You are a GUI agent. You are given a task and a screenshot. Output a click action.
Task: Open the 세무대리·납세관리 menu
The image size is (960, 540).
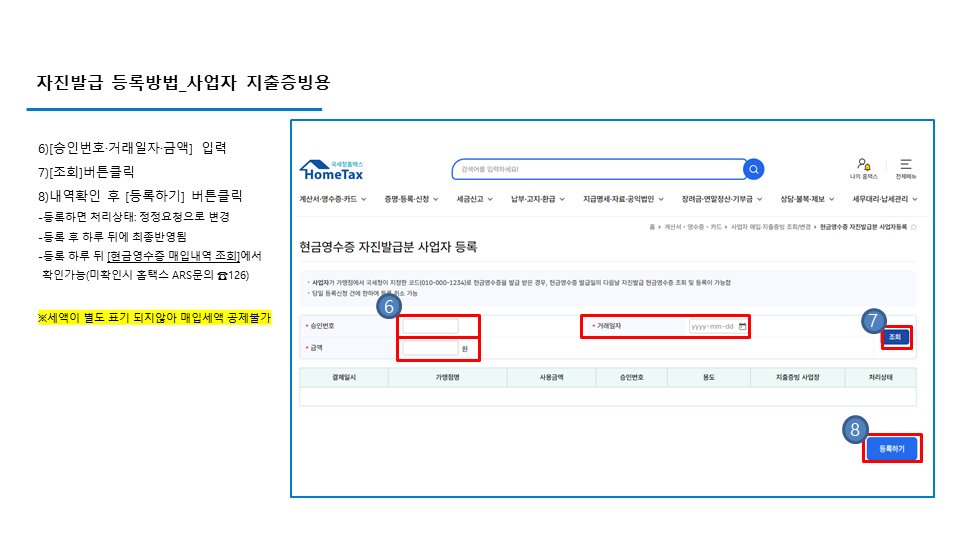pos(884,199)
